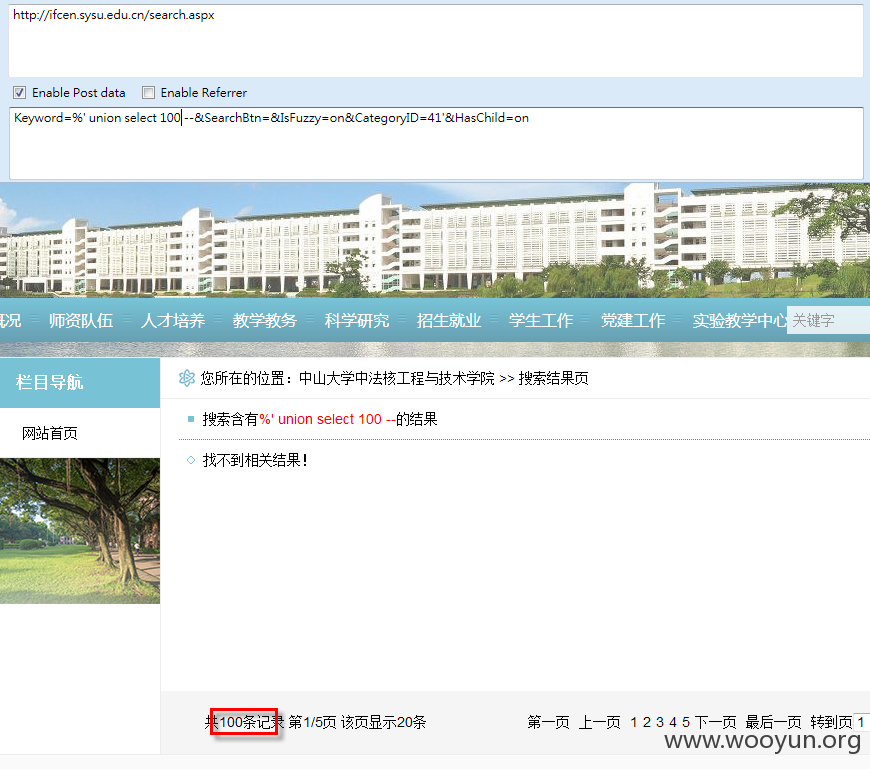
Task: Uncheck the Enable Post data checkbox
Action: coord(19,93)
